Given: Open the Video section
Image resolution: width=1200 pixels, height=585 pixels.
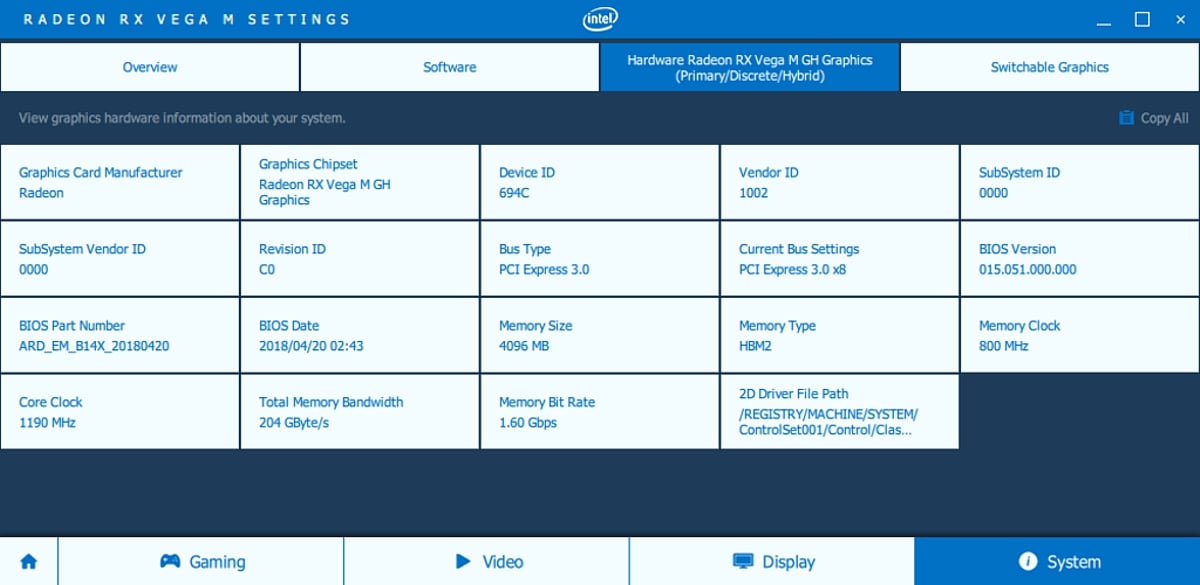Looking at the screenshot, I should point(487,562).
